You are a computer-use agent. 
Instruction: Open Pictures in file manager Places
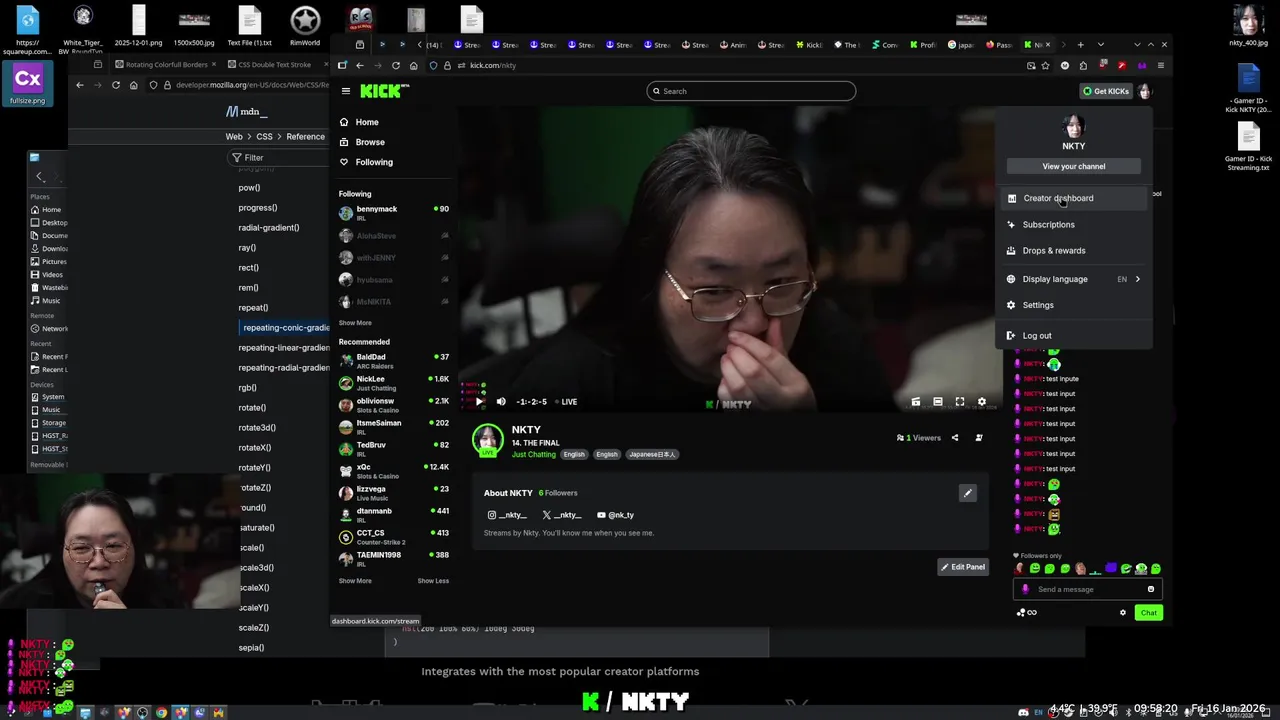[48, 262]
